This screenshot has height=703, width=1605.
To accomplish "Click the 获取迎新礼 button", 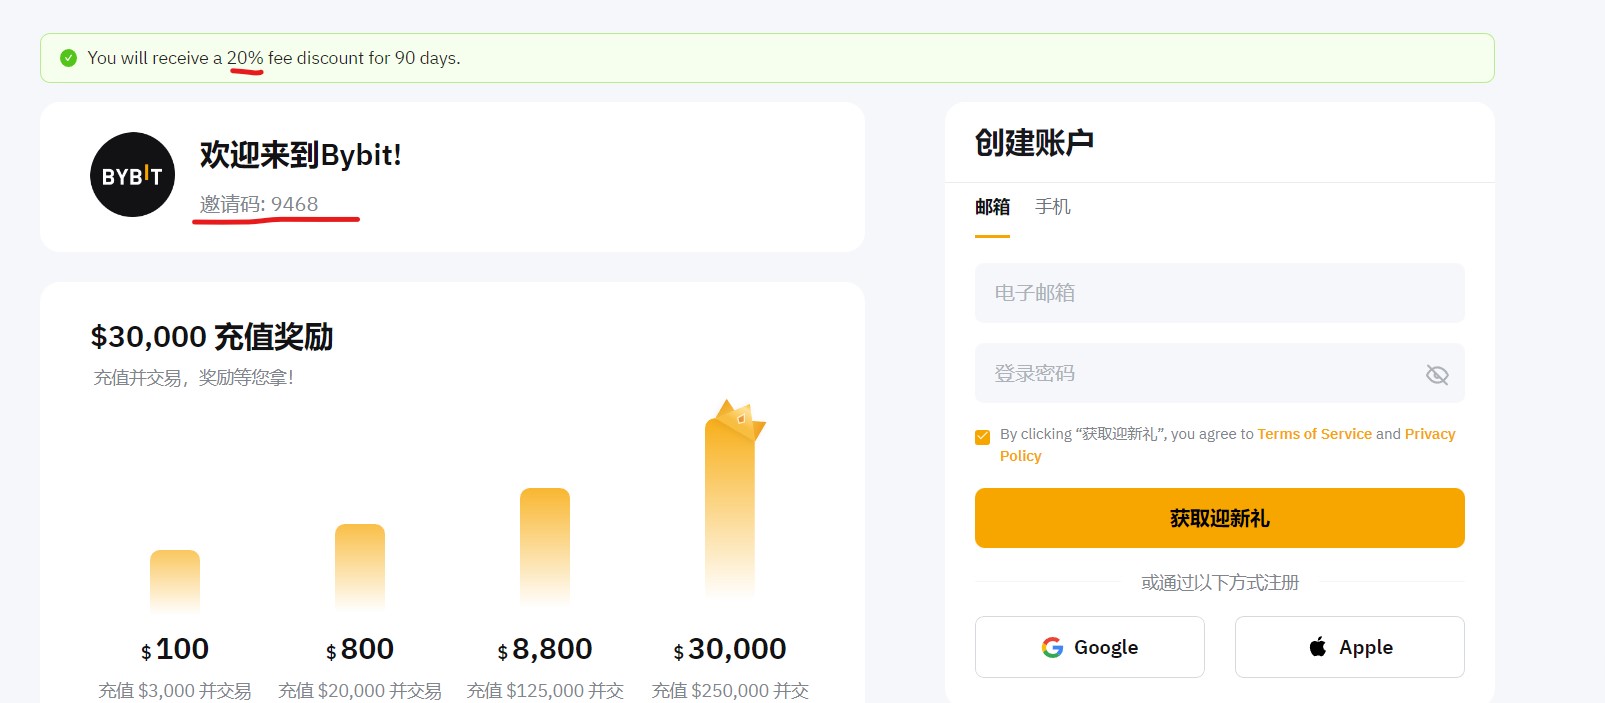I will pyautogui.click(x=1219, y=518).
